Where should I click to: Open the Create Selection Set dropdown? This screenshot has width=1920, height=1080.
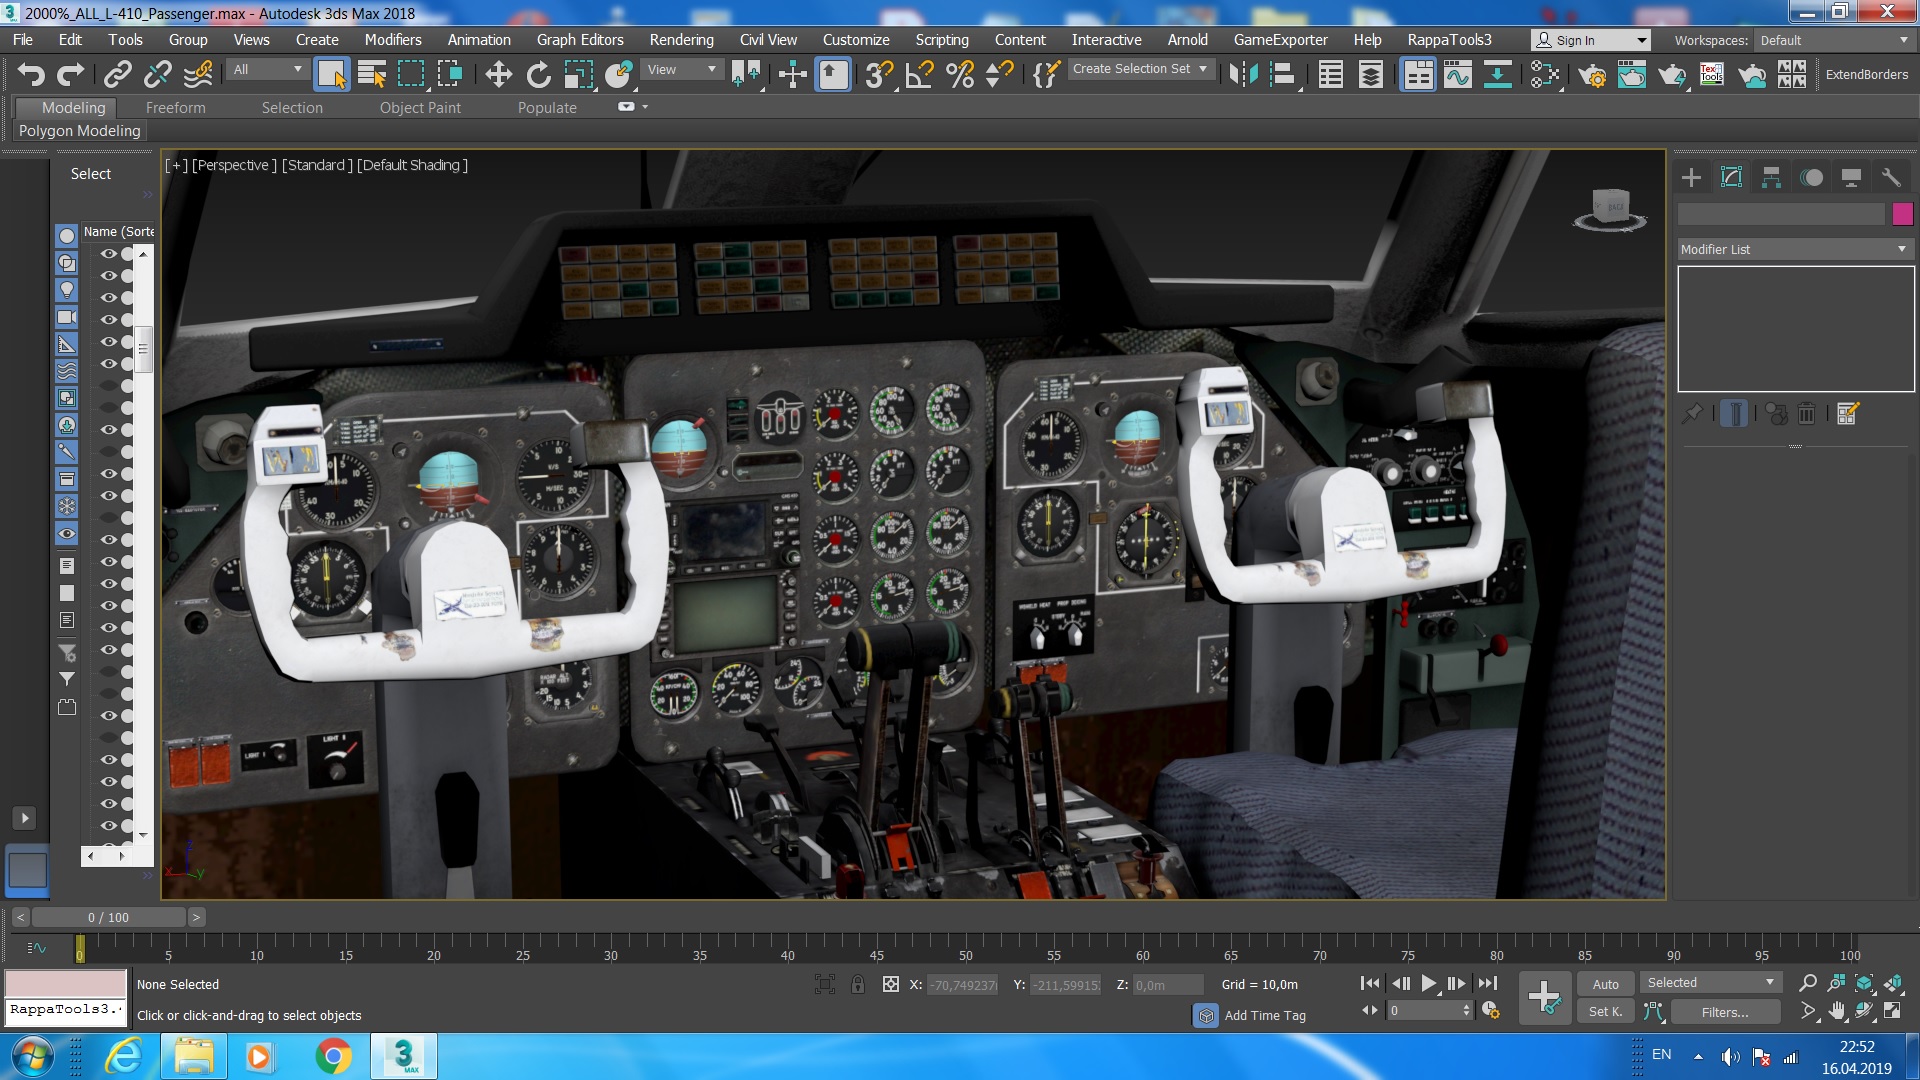[x=1140, y=69]
